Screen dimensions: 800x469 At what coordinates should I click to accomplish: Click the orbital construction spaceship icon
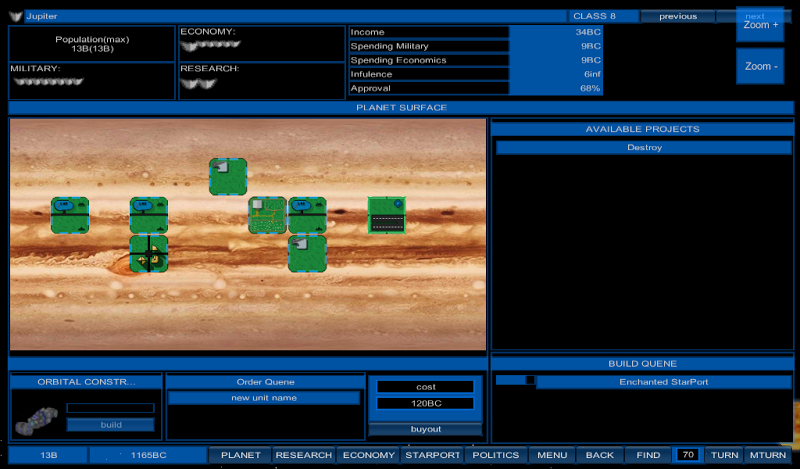click(x=36, y=421)
